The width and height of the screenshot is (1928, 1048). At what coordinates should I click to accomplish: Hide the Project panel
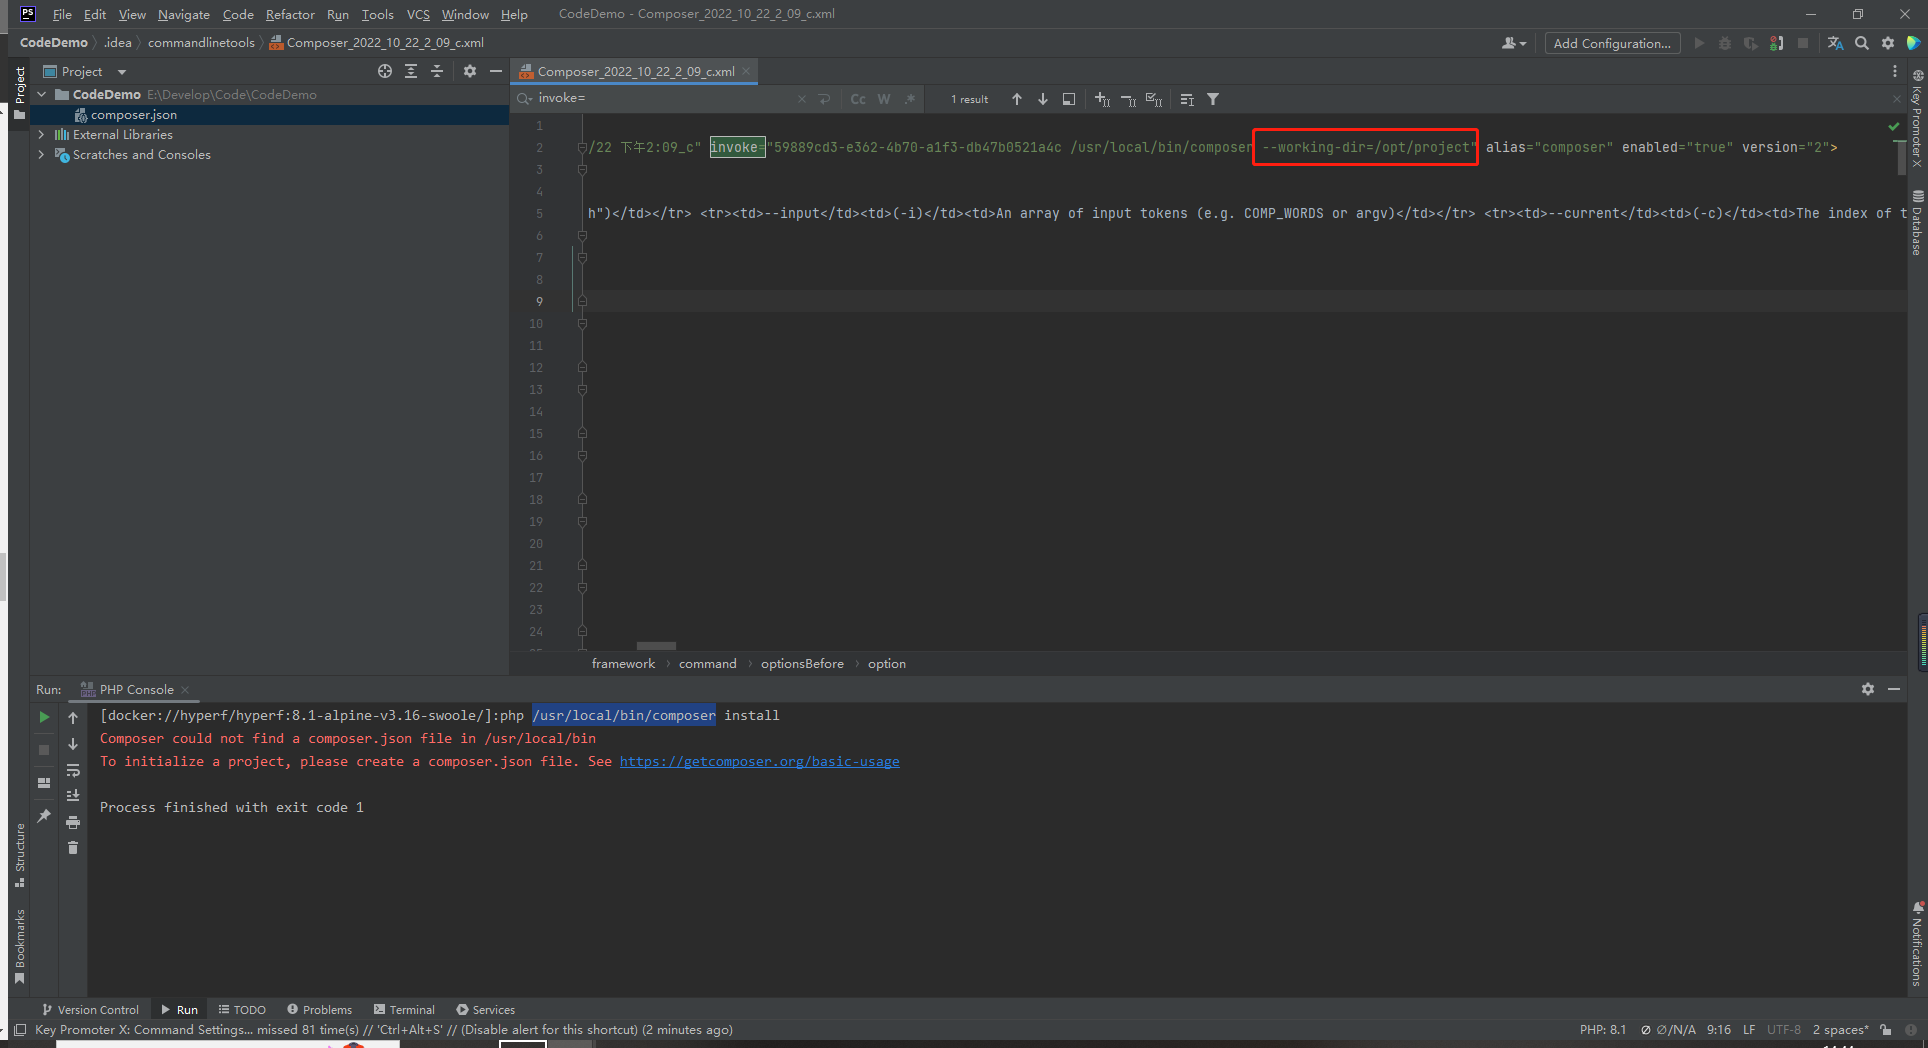496,71
